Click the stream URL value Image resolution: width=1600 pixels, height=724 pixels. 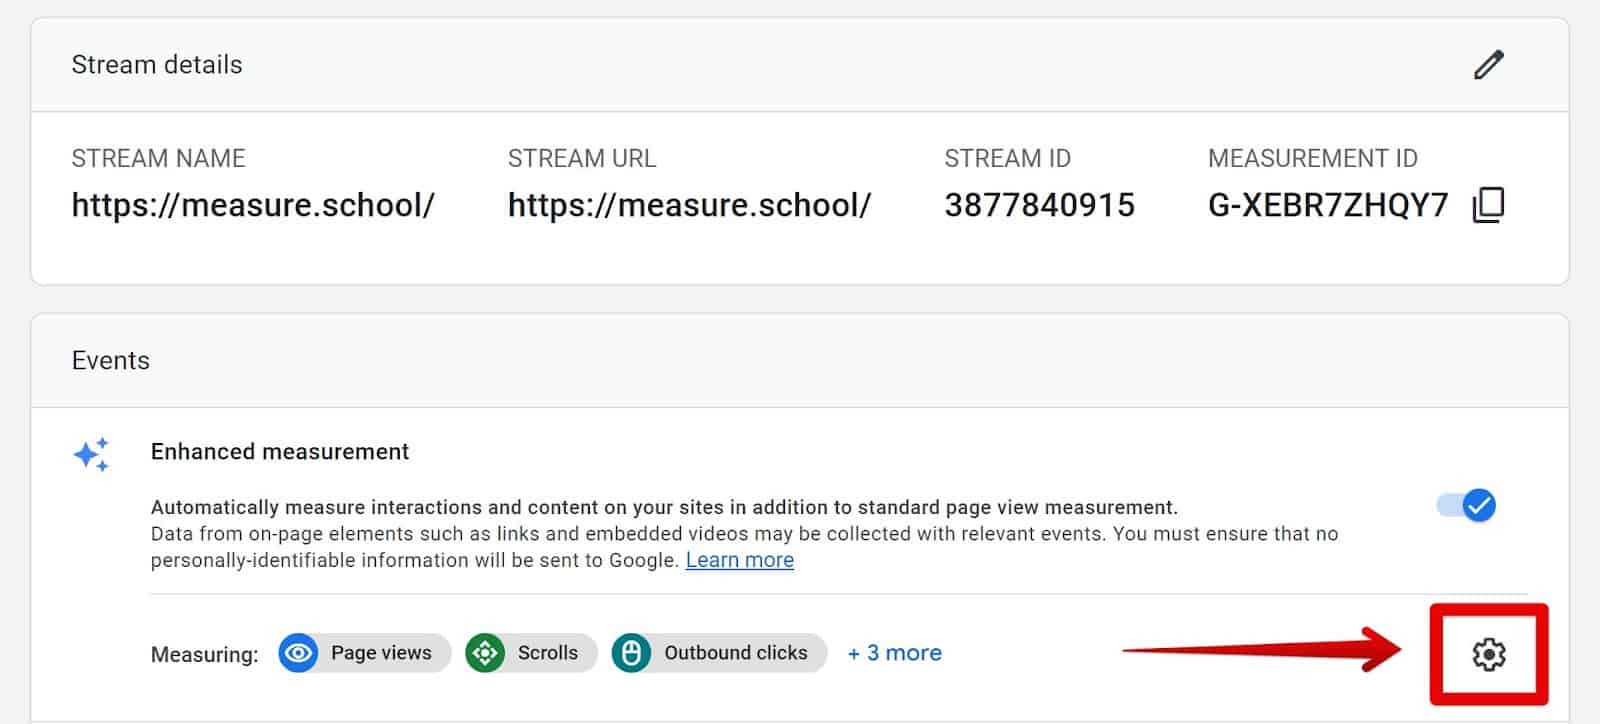(x=689, y=205)
